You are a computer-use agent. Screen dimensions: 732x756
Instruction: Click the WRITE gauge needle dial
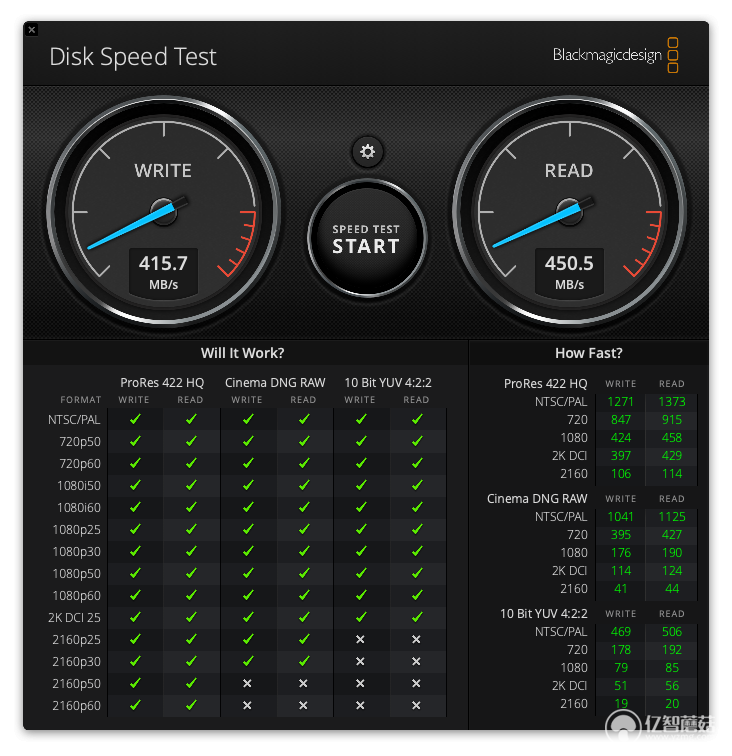tap(163, 211)
